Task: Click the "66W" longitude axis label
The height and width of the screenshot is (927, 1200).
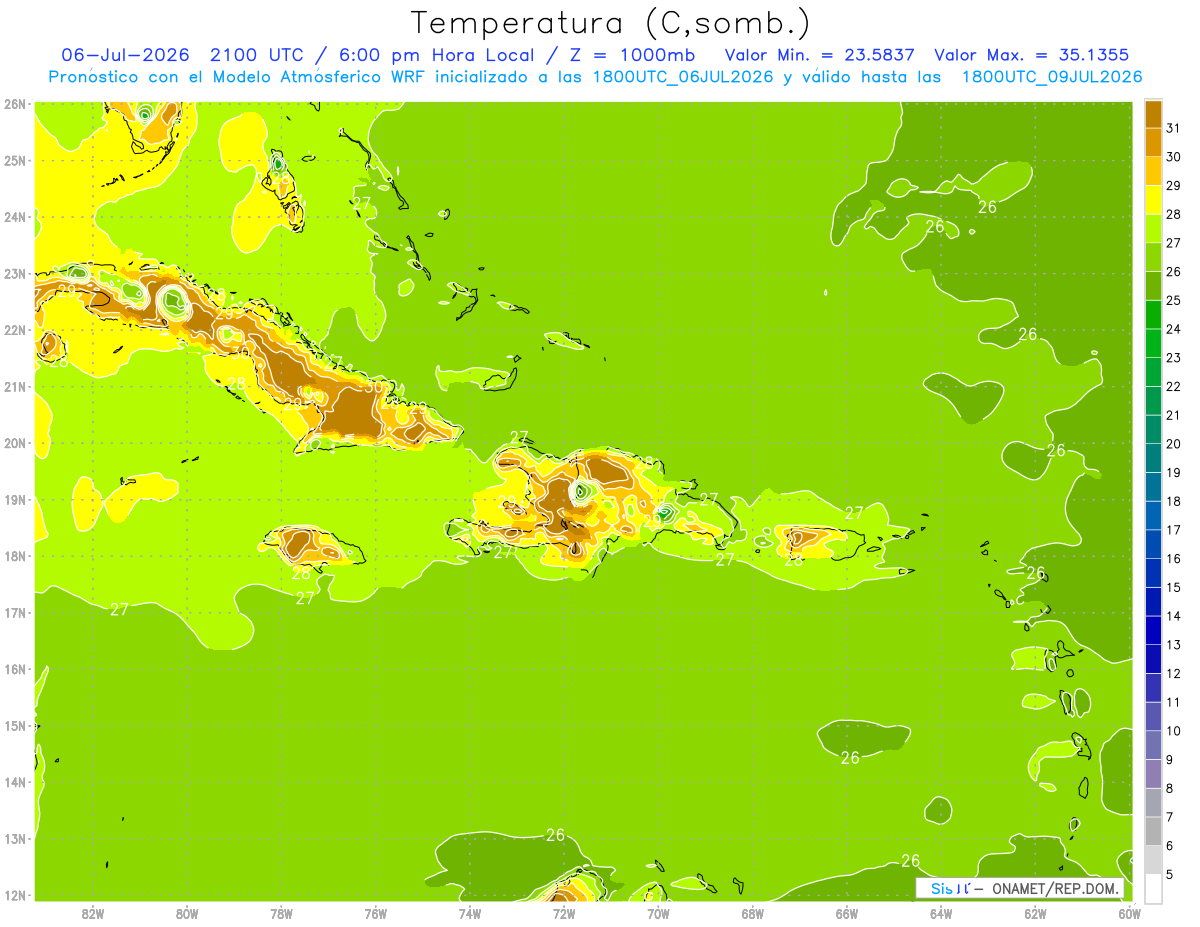Action: pyautogui.click(x=846, y=914)
